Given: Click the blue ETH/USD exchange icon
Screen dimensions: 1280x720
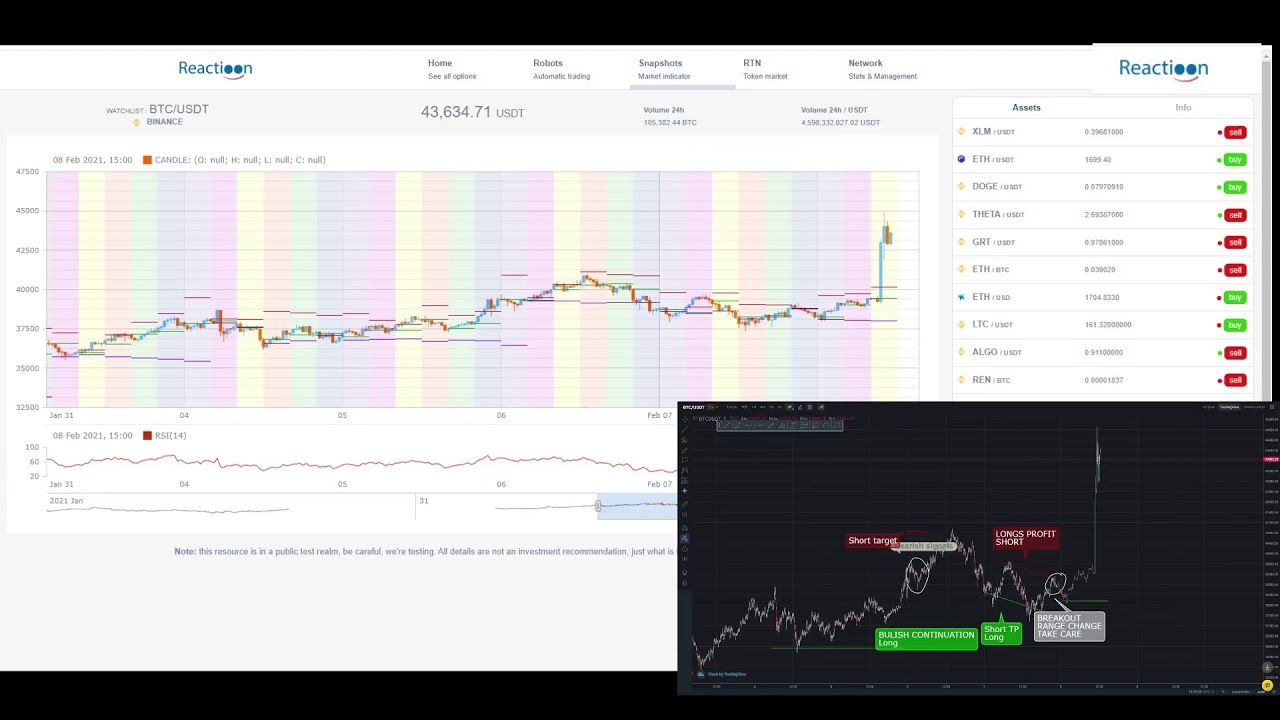Looking at the screenshot, I should click(961, 297).
